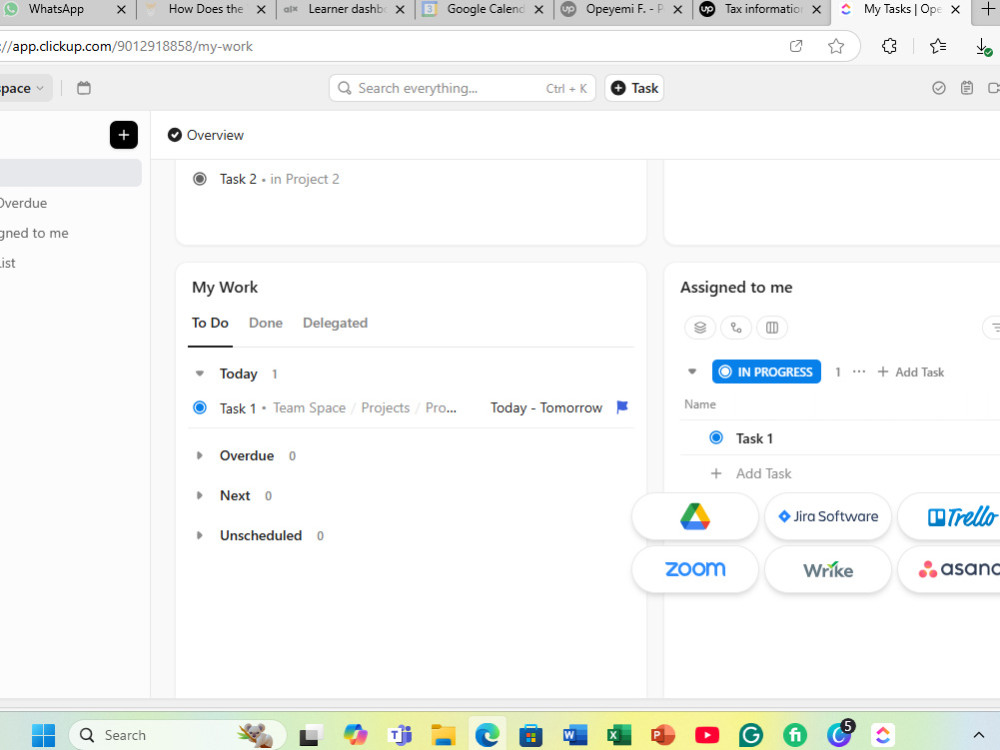Click the Zoom integration card
The image size is (1000, 750).
695,569
